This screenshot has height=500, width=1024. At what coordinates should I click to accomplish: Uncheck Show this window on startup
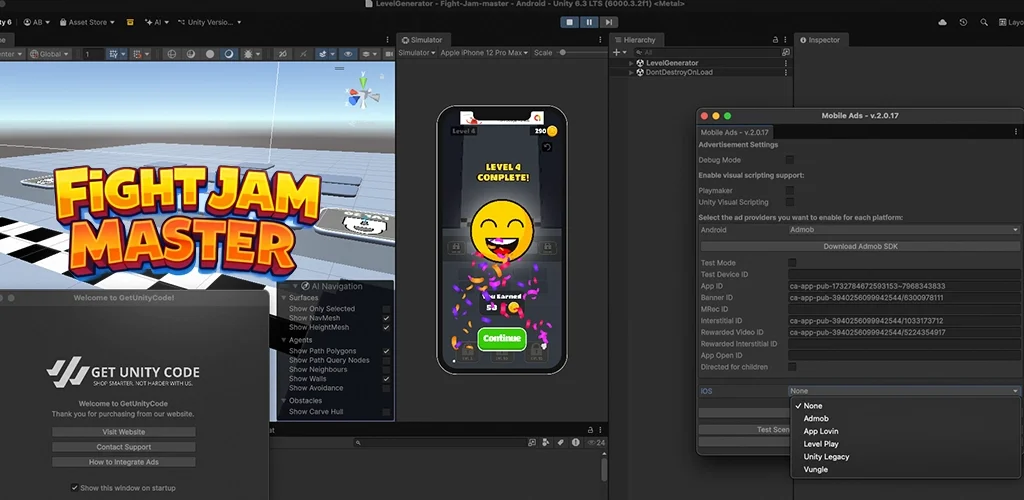pos(74,488)
